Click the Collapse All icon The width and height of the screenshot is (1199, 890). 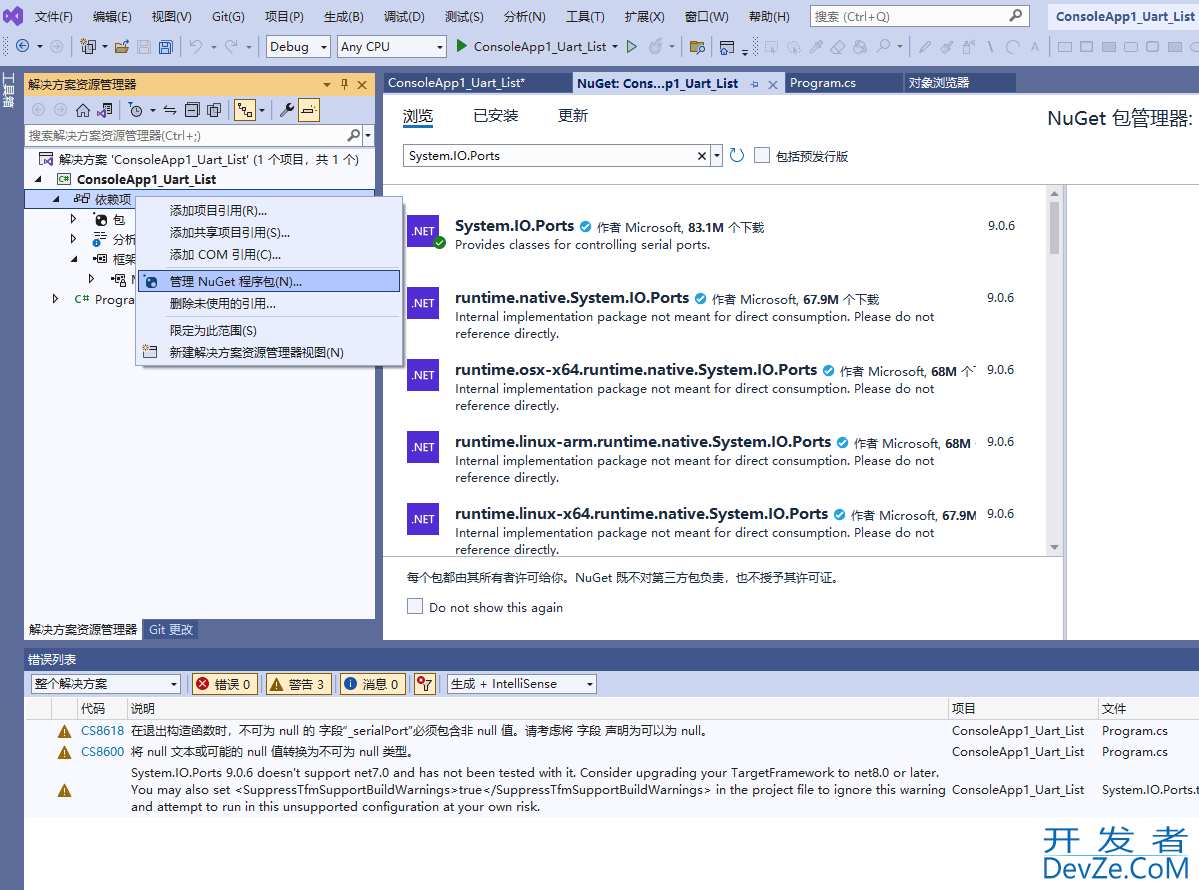pos(192,110)
